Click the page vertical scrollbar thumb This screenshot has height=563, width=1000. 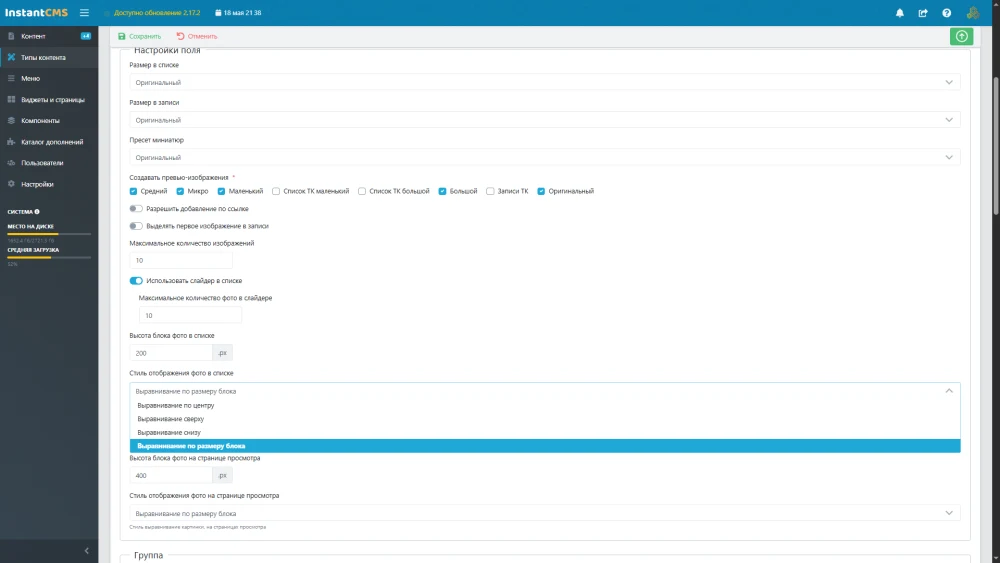[996, 147]
